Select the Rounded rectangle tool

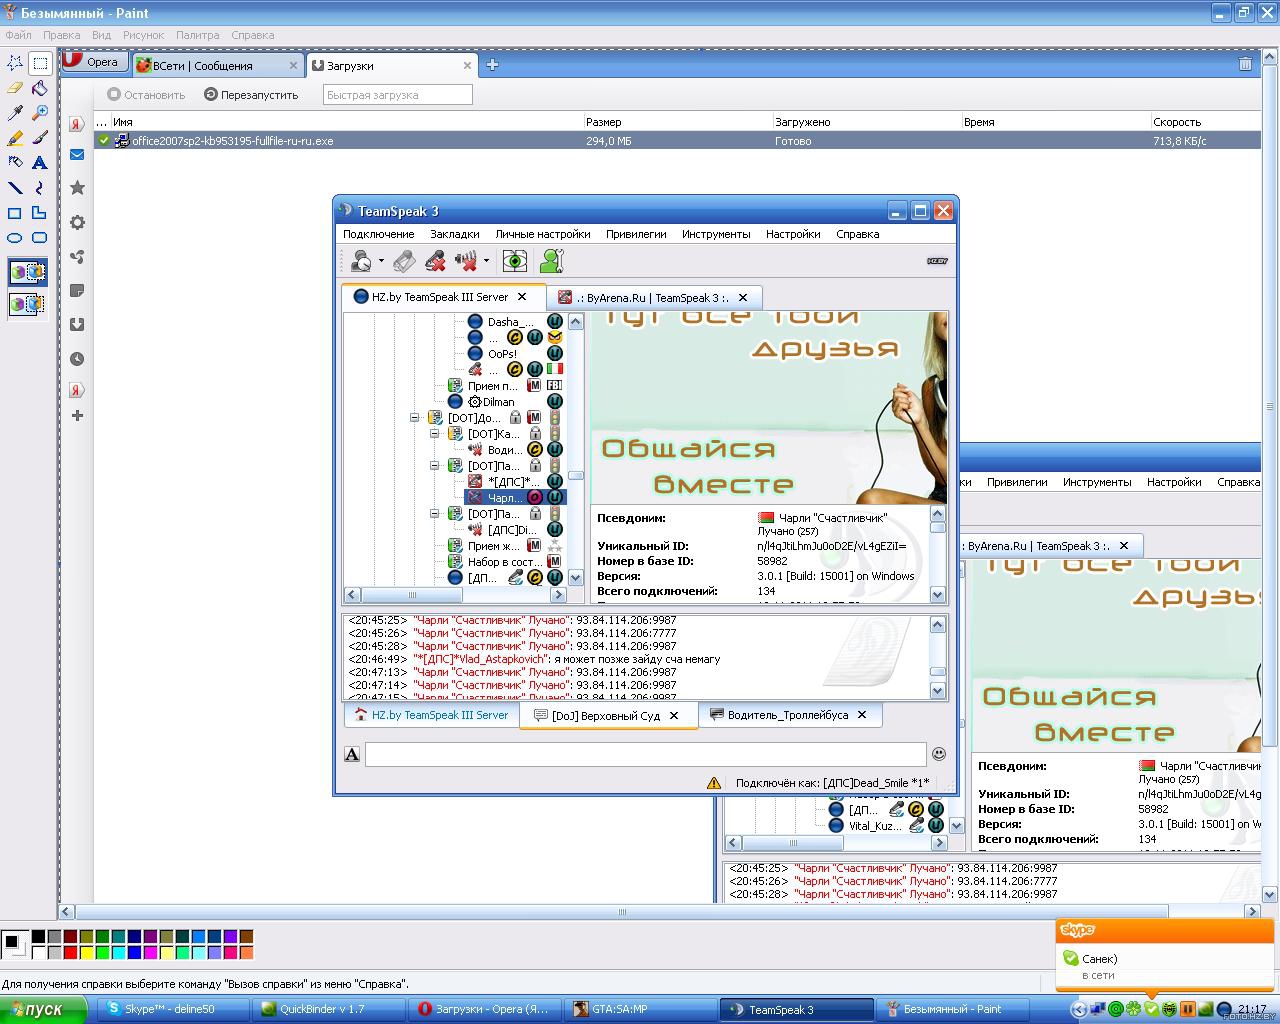[40, 237]
